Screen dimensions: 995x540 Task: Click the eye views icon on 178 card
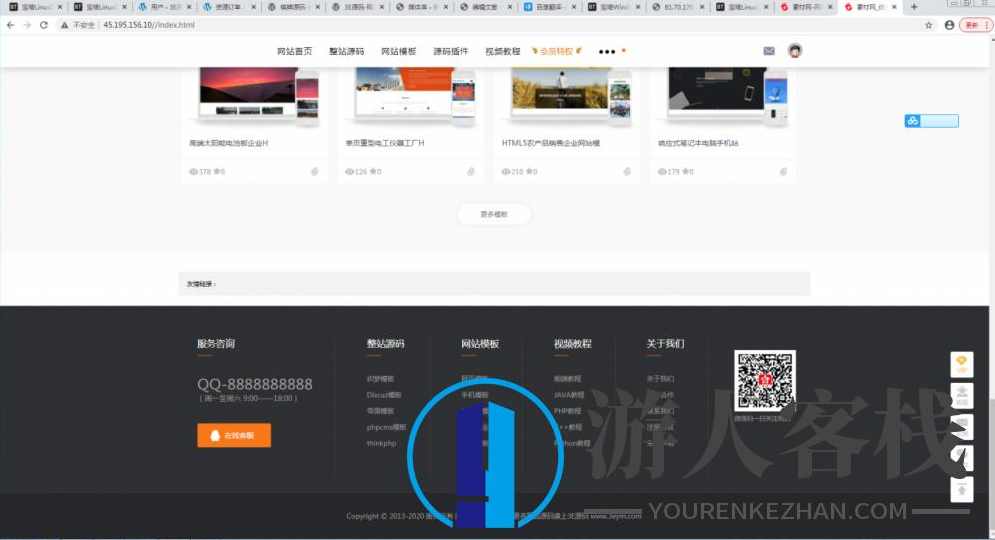click(194, 171)
